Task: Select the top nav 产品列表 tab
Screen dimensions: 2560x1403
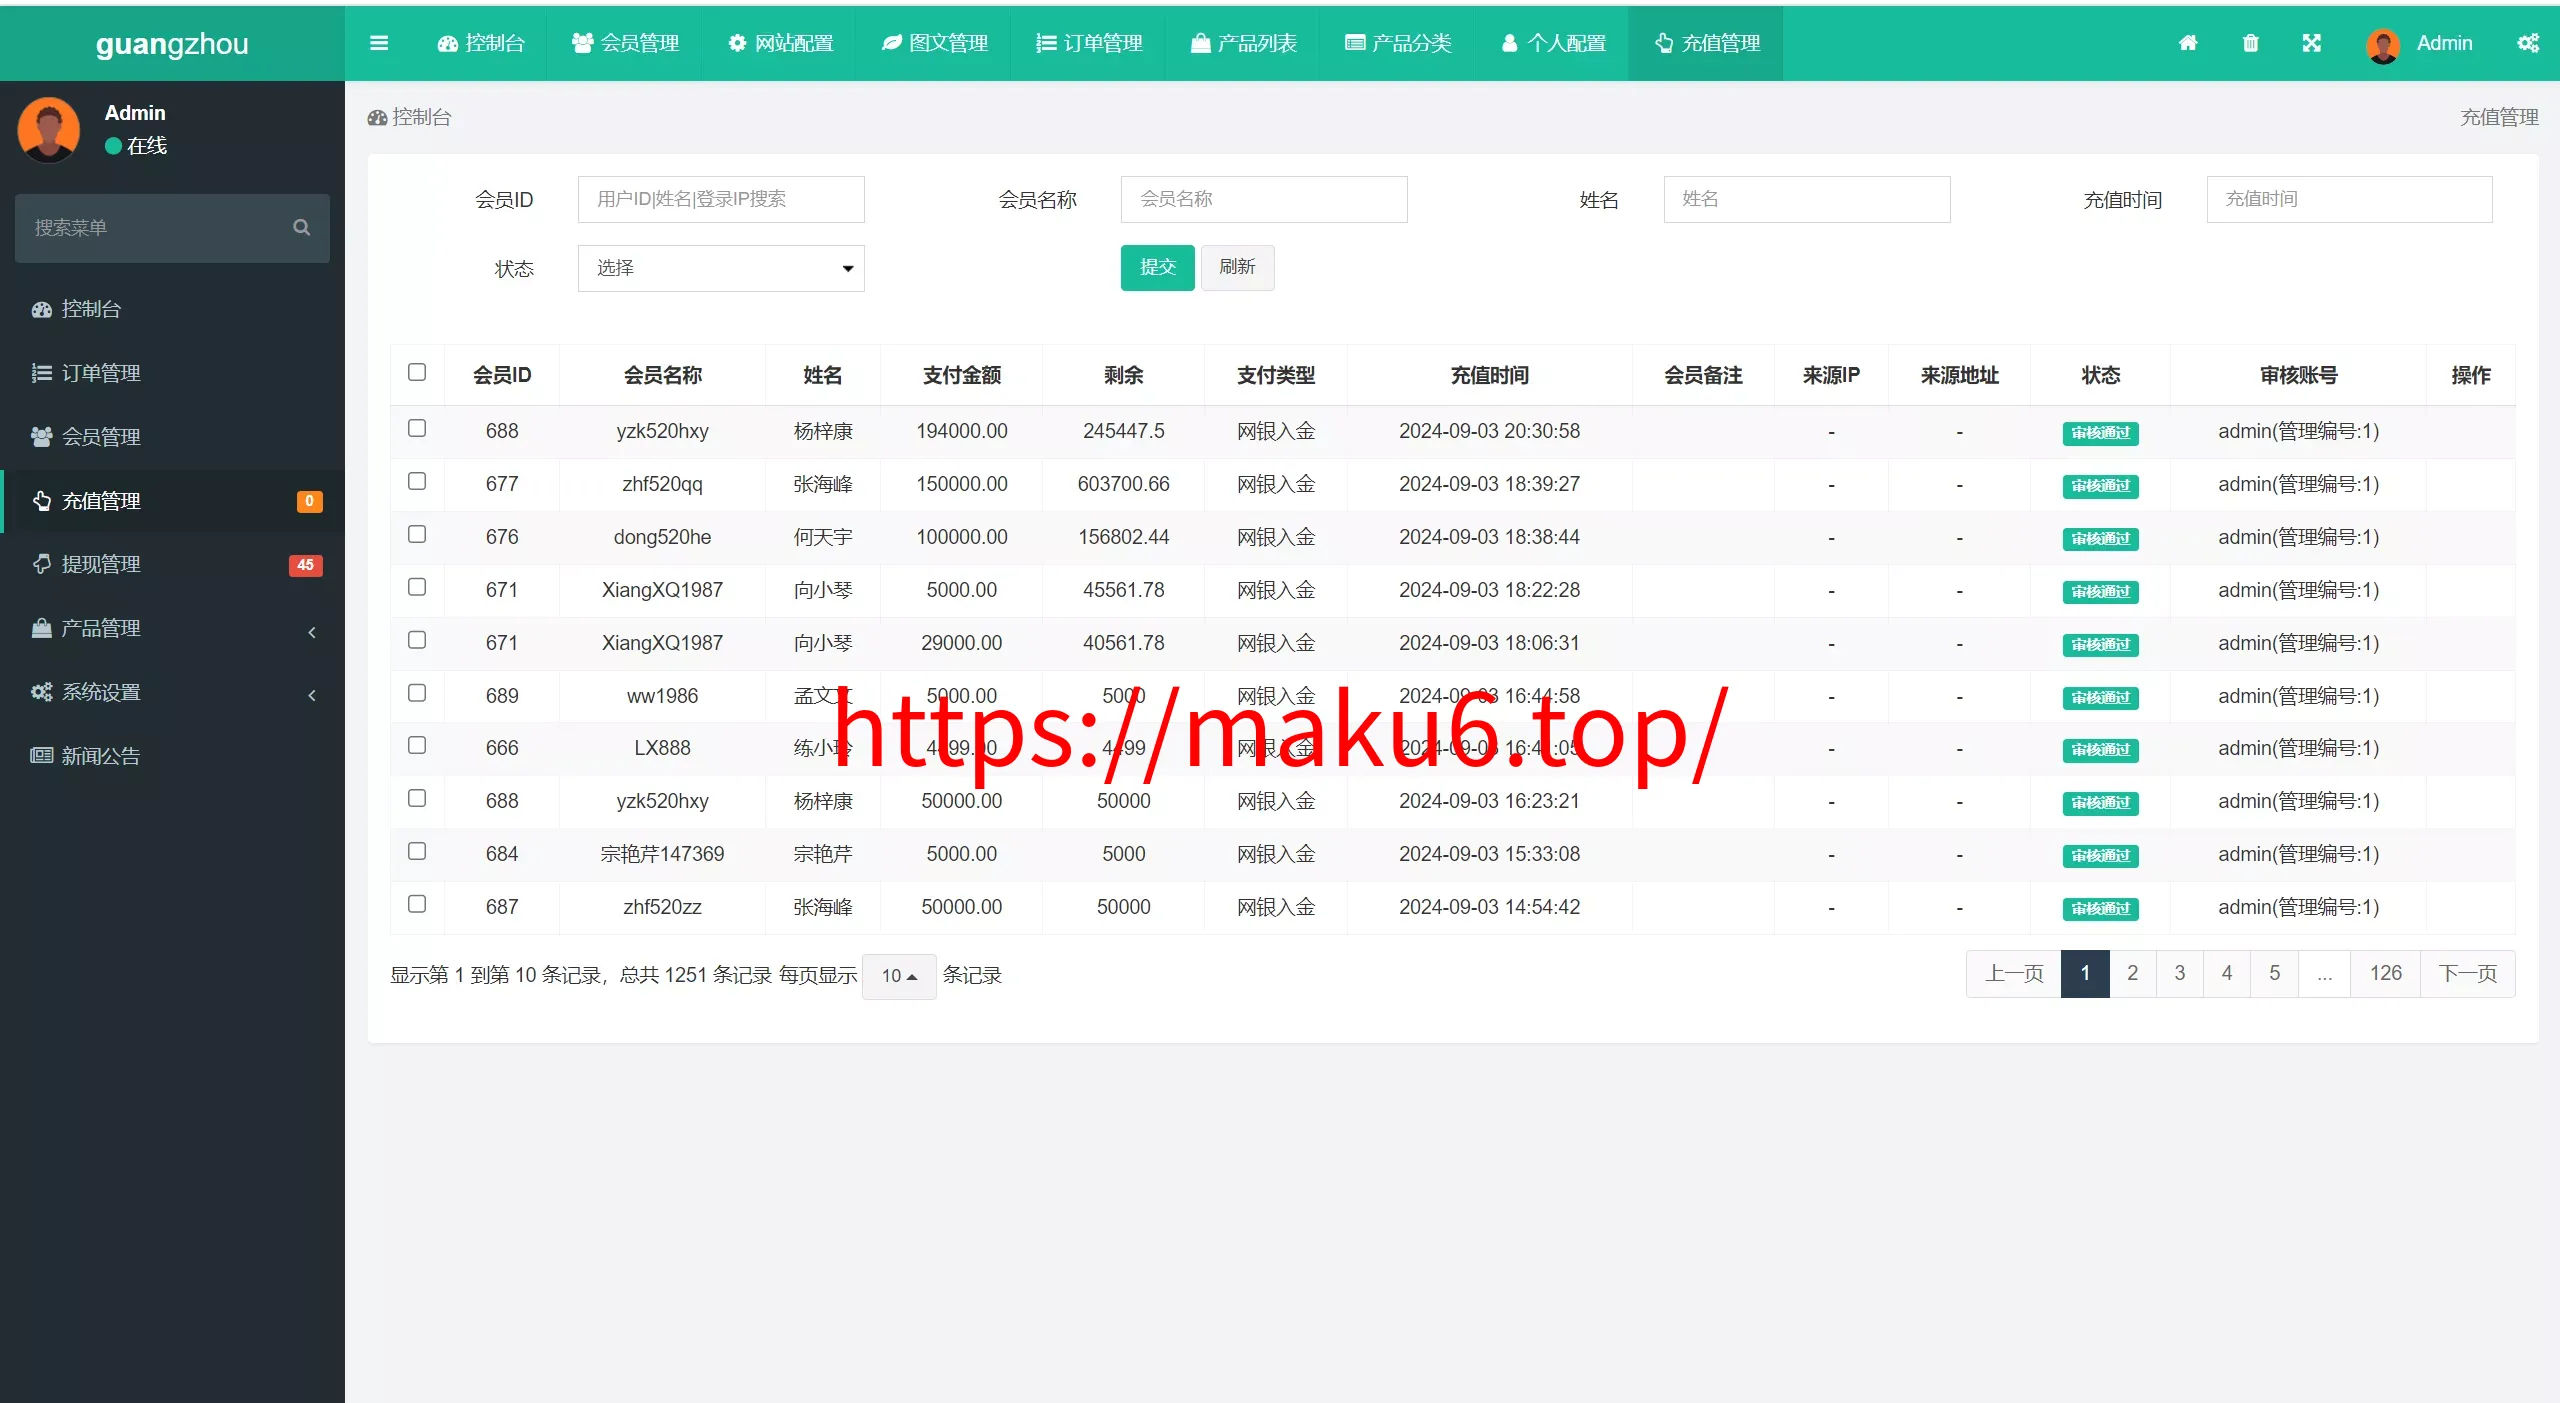Action: 1244,43
